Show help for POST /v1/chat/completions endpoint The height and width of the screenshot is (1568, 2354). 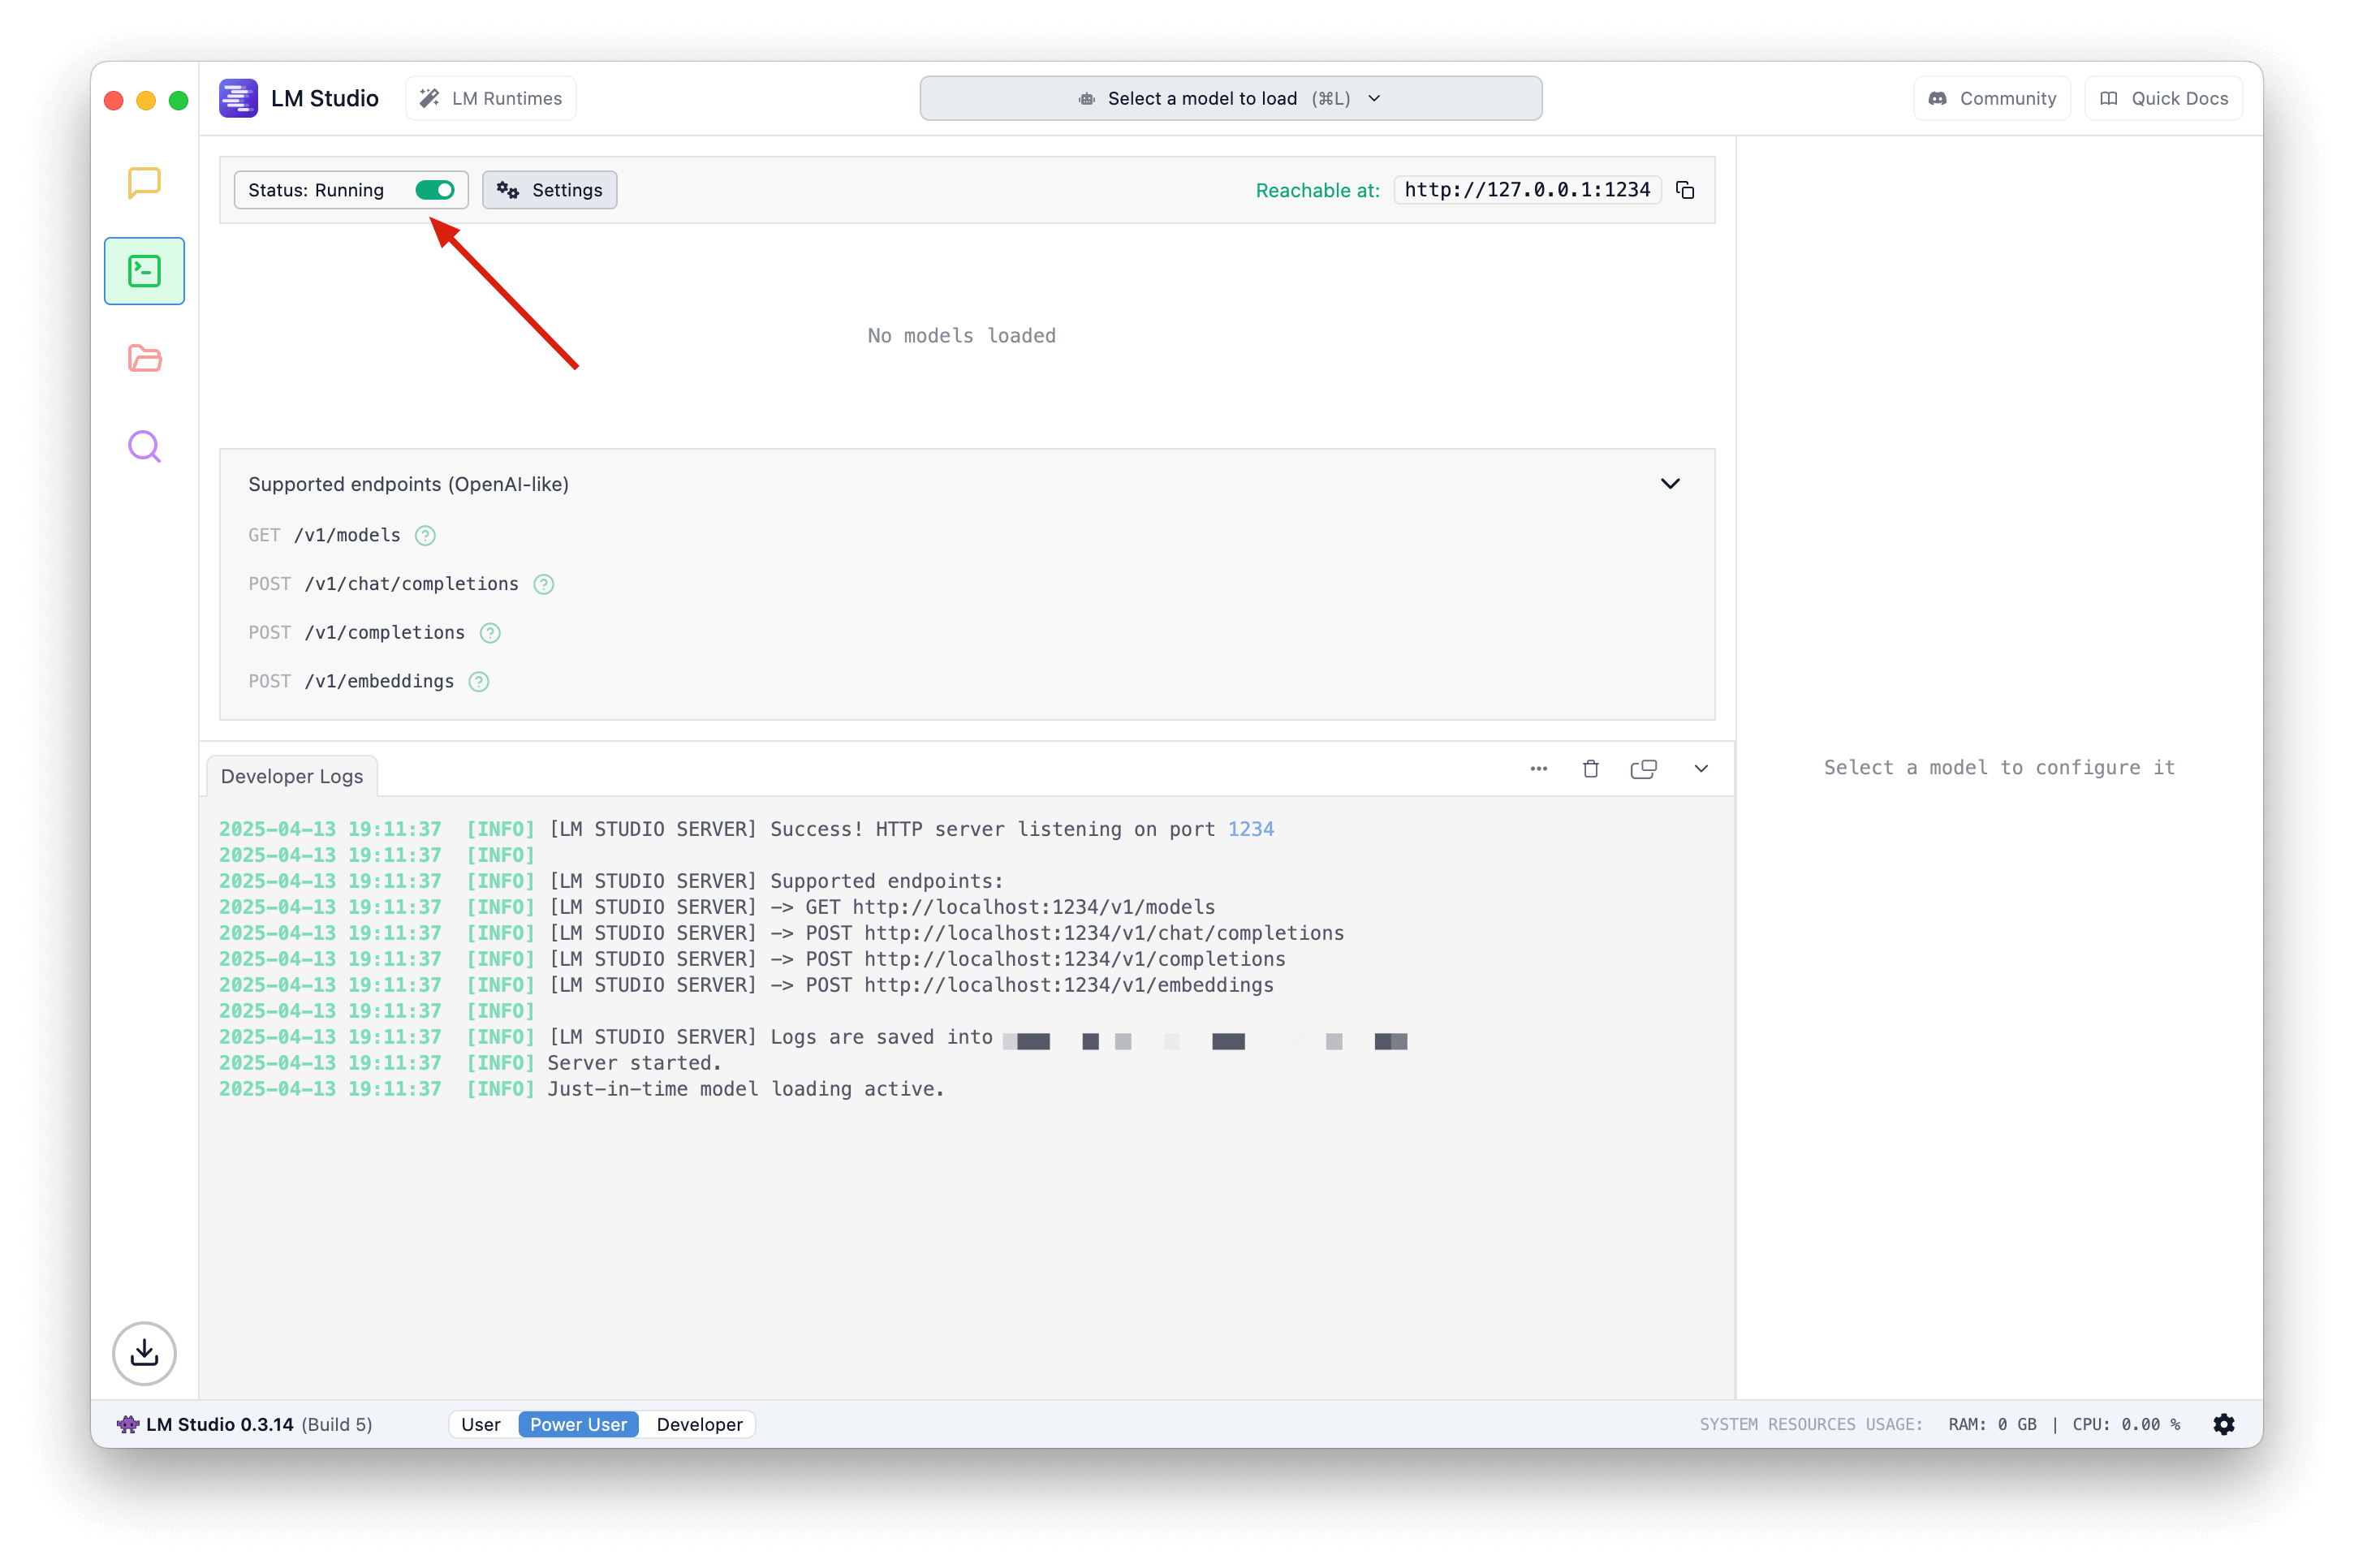[x=543, y=584]
